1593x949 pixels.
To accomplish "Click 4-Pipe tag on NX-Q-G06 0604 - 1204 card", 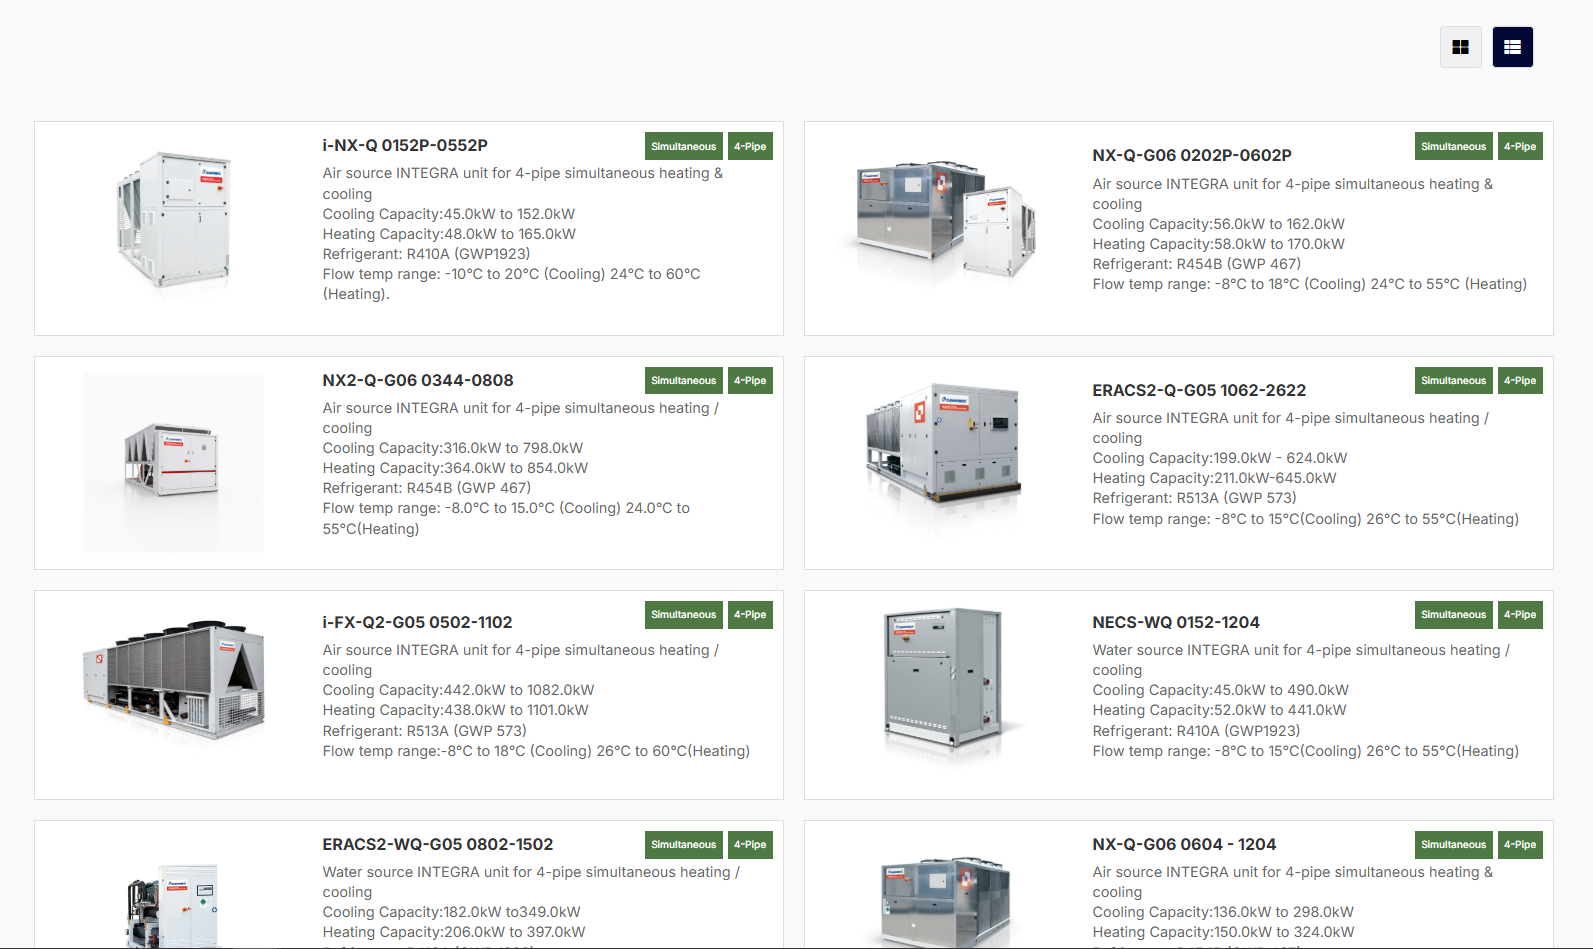I will [x=1520, y=844].
